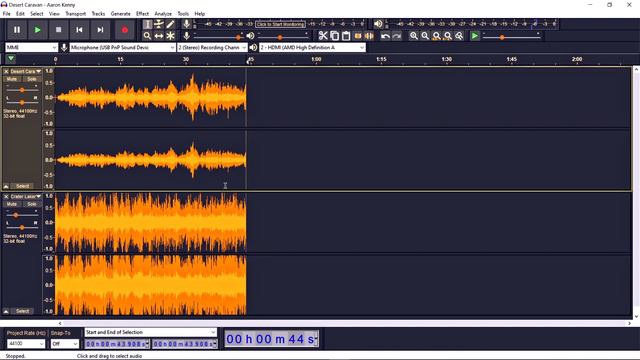
Task: Click the Undo arrow icon
Action: pyautogui.click(x=385, y=36)
